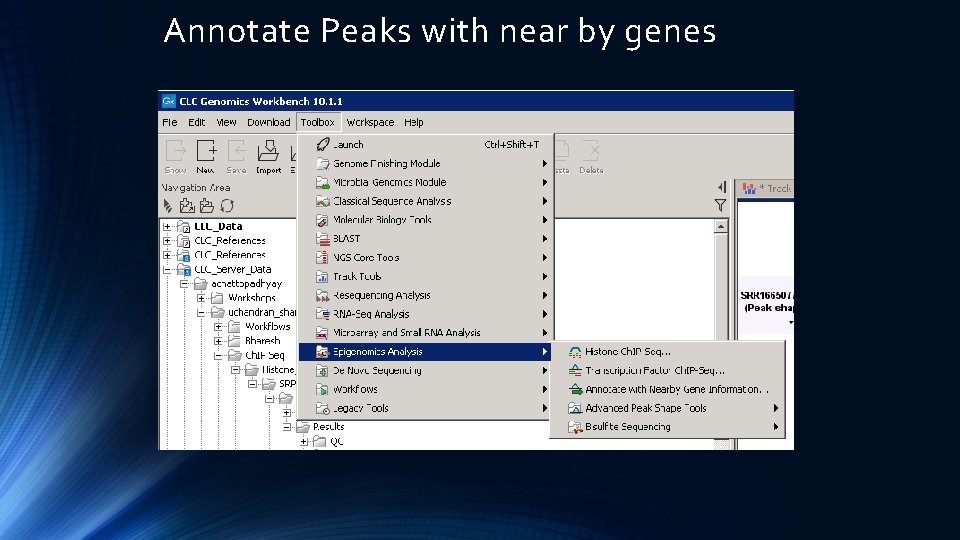Open Classical Sequence Analysis submenu

point(426,201)
